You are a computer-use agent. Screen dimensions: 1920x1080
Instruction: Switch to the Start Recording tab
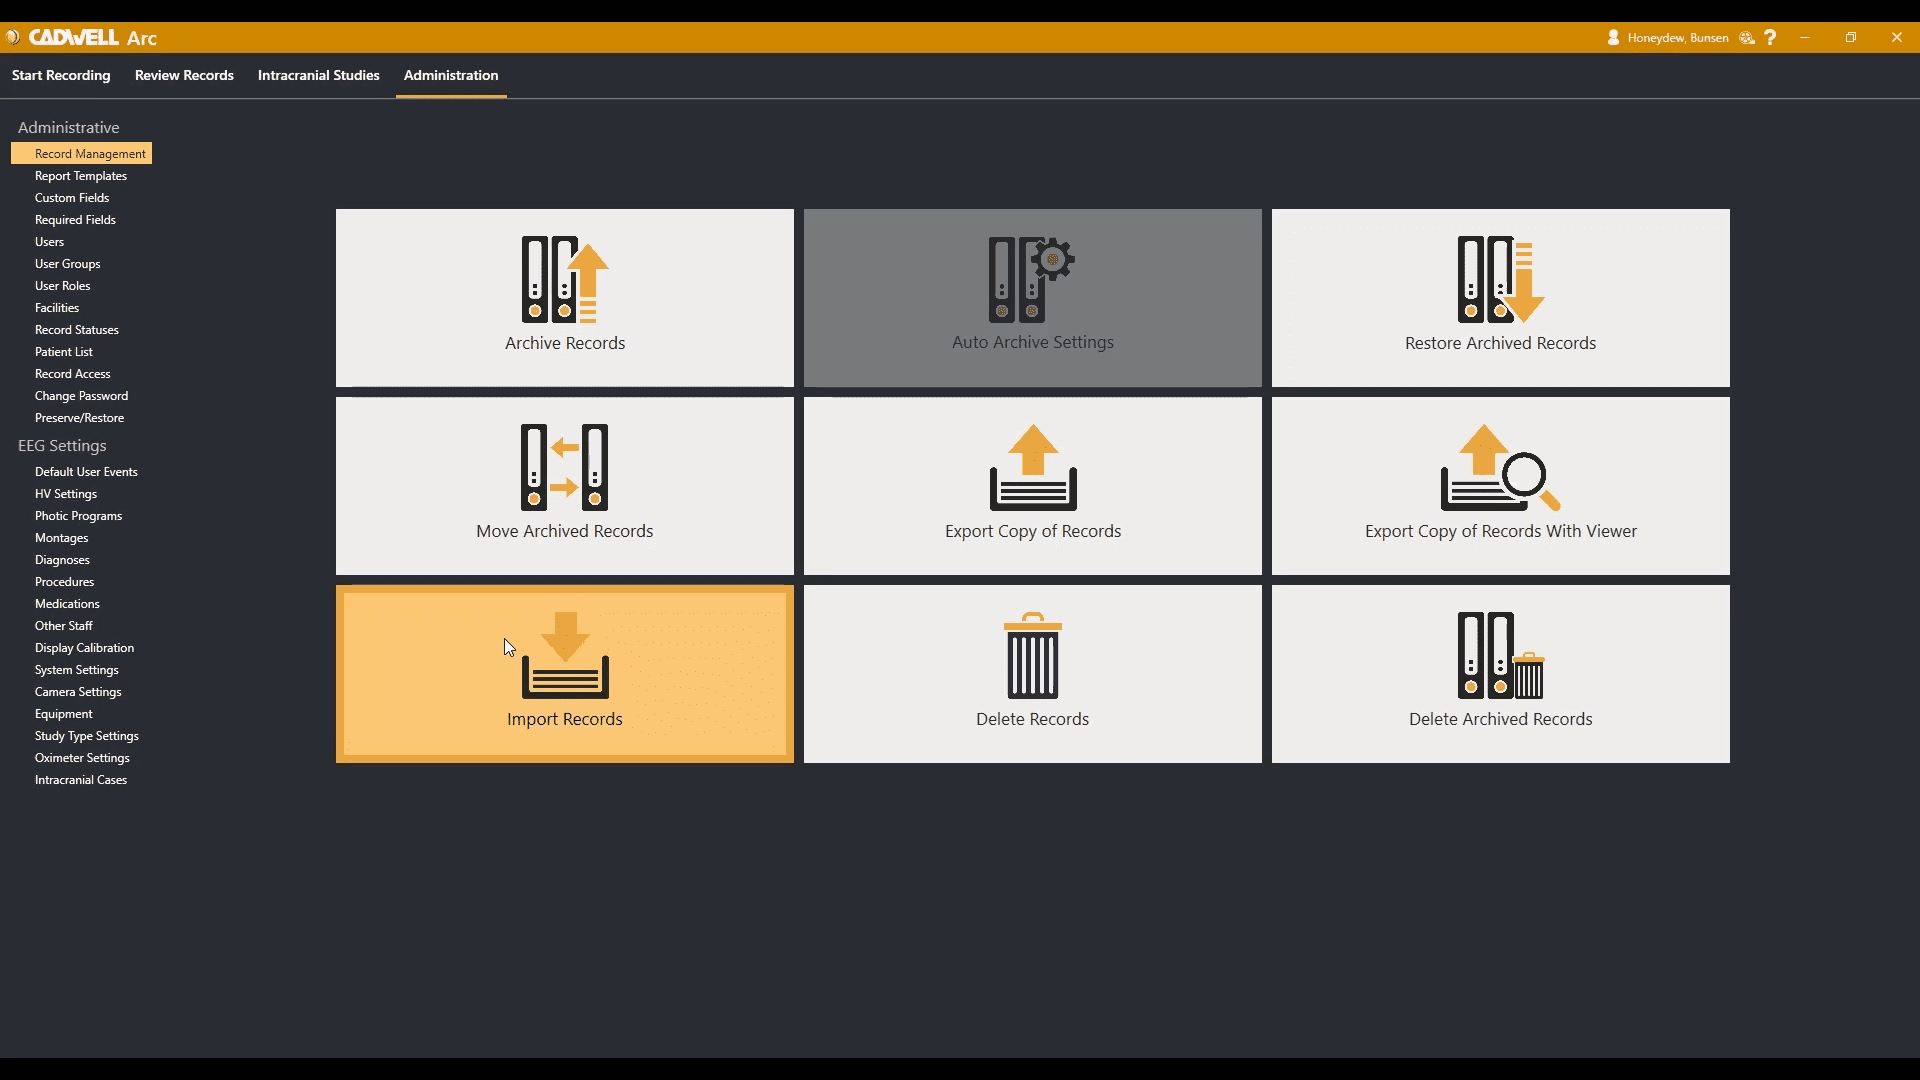pos(61,75)
